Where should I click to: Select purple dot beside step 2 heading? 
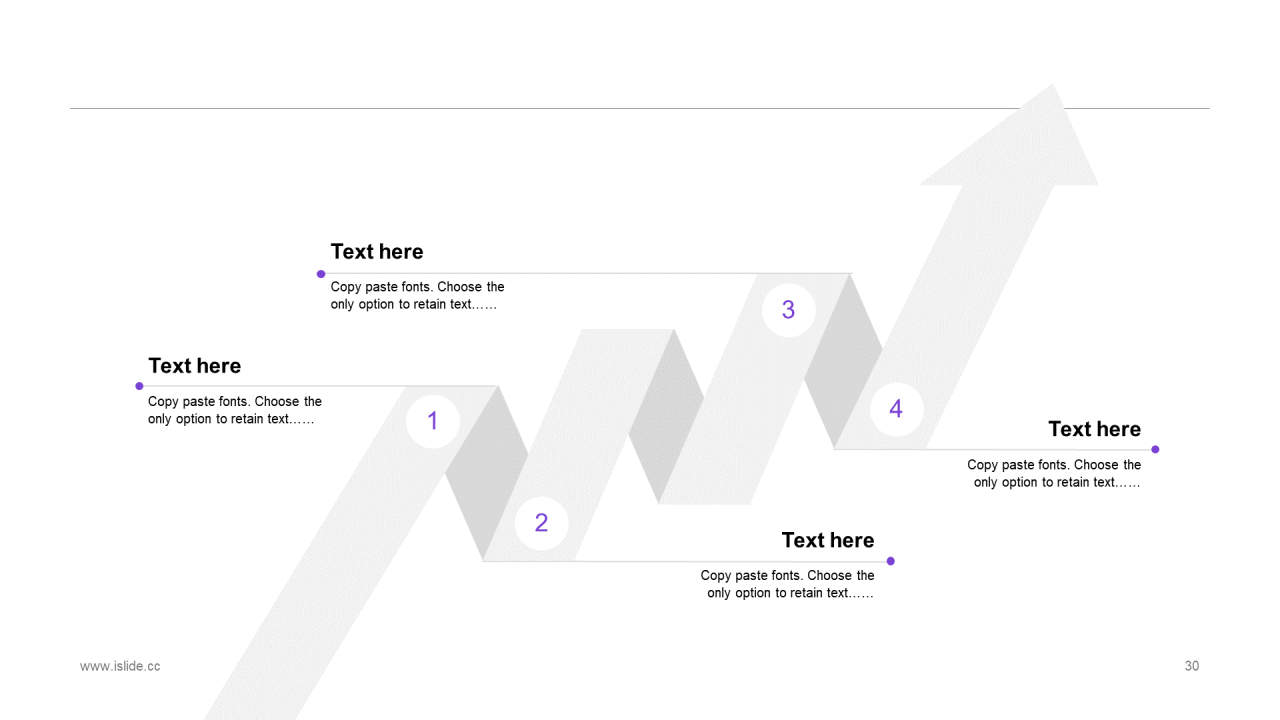tap(890, 561)
